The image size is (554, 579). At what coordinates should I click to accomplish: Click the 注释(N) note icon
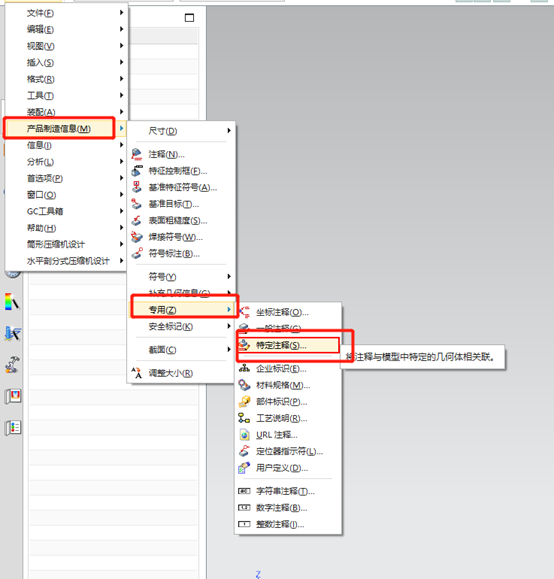[137, 154]
